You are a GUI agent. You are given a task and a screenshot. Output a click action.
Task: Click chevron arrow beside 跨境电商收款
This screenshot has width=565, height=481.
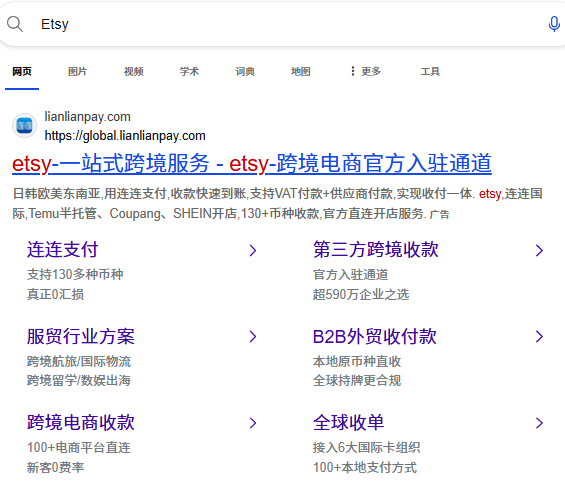click(253, 423)
